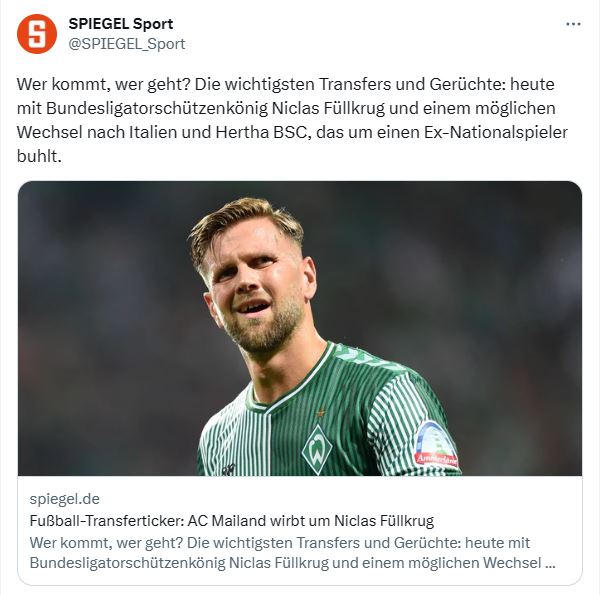Click the word 'buhlt.' ending the tweet
606x595 pixels.
point(40,156)
